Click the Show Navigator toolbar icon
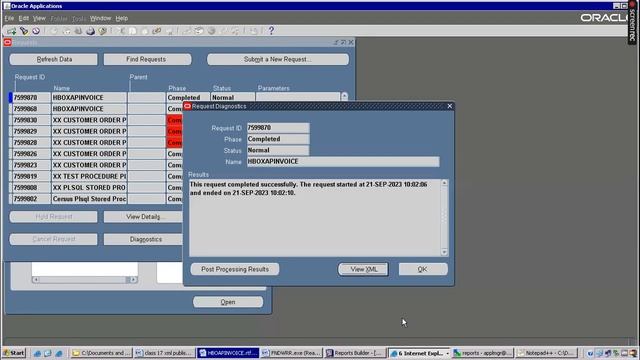The image size is (640, 360). (36, 31)
